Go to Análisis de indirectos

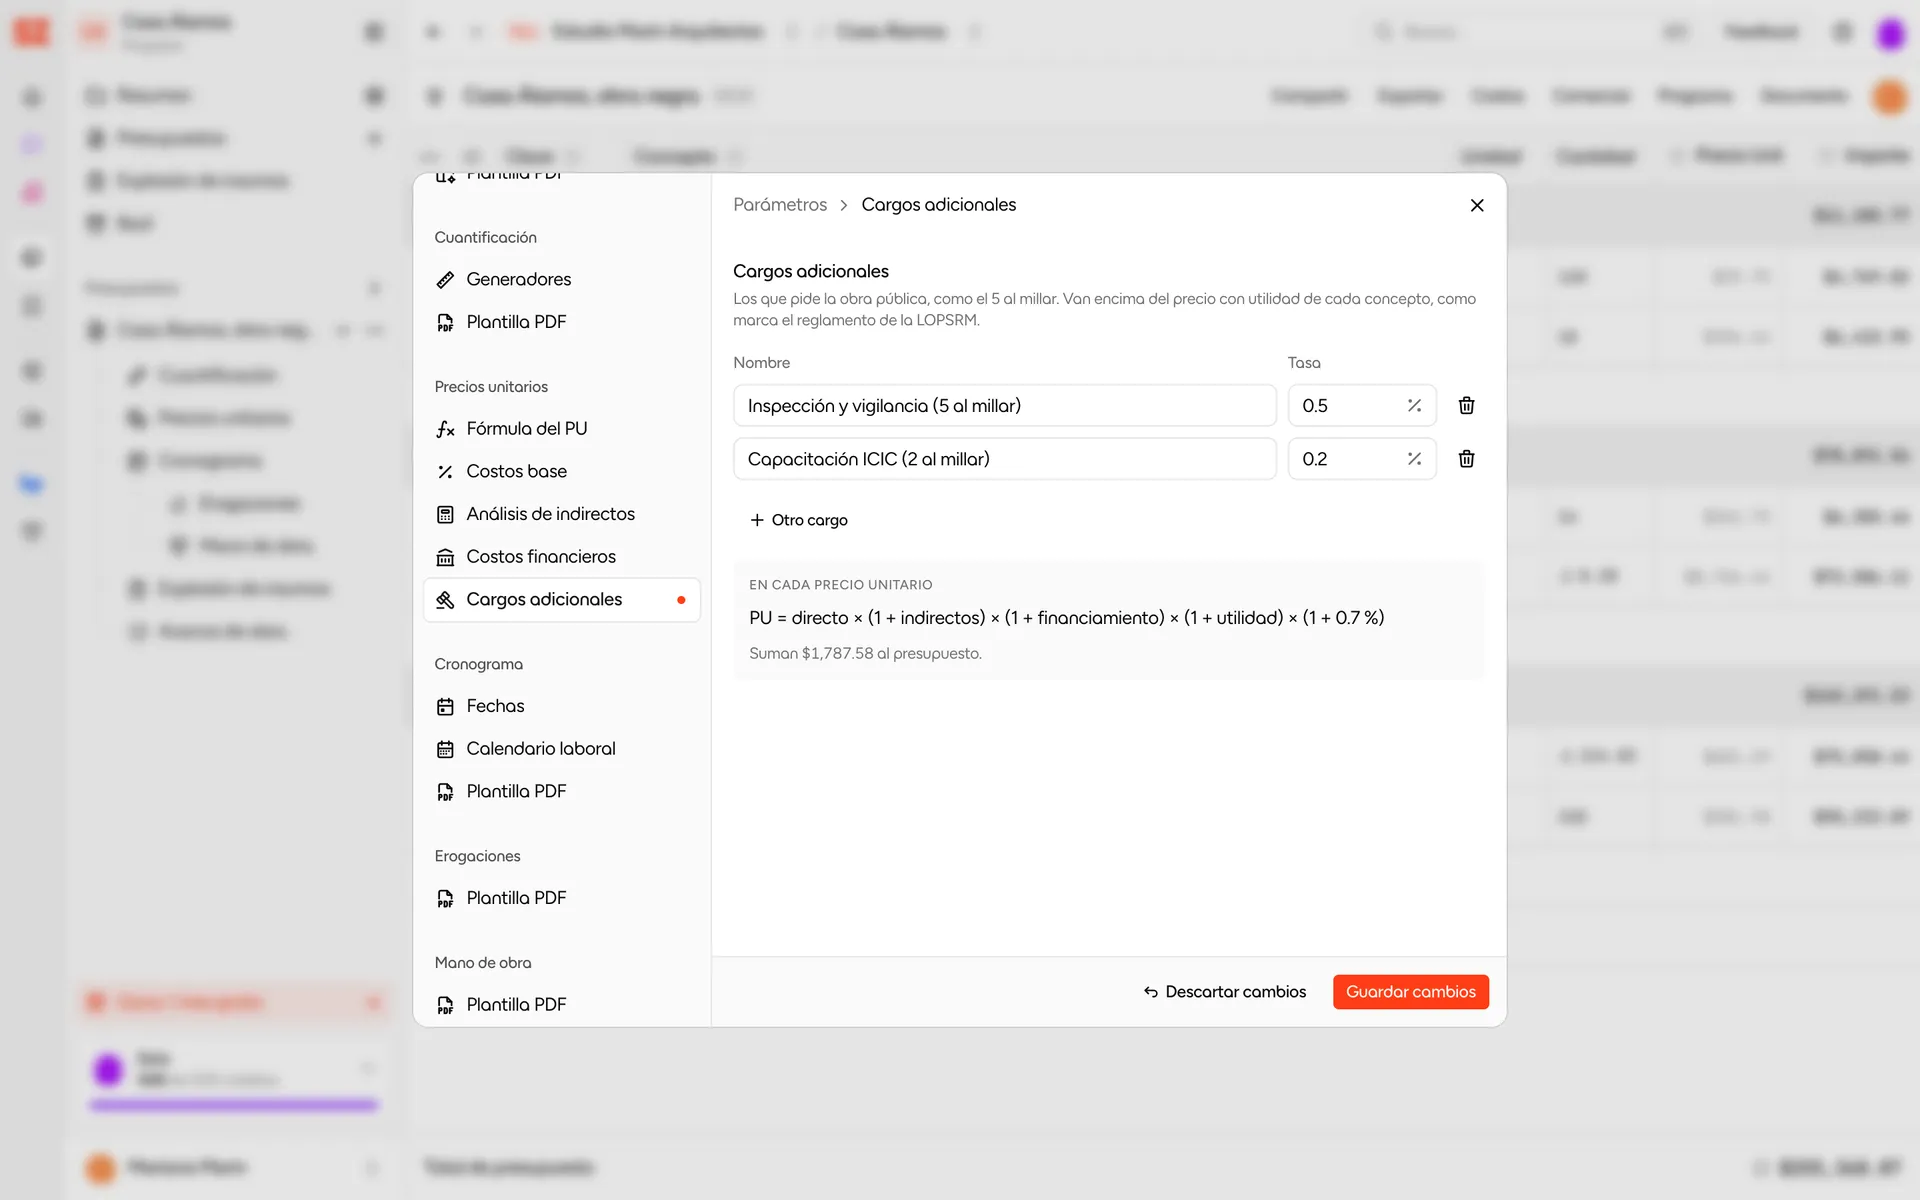[562, 514]
